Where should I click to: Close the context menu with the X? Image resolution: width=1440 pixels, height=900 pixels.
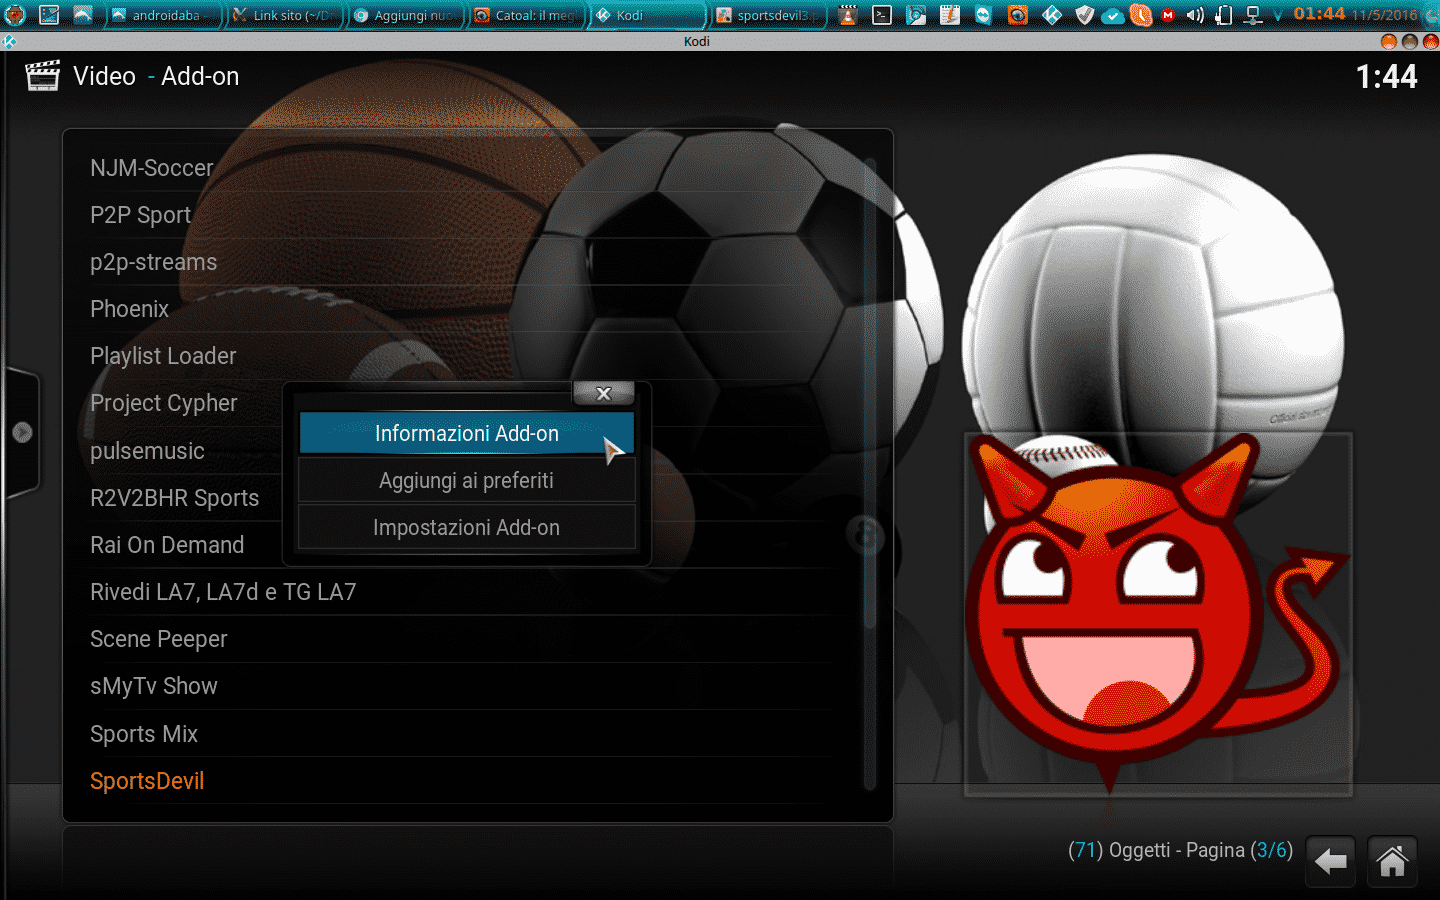click(603, 393)
